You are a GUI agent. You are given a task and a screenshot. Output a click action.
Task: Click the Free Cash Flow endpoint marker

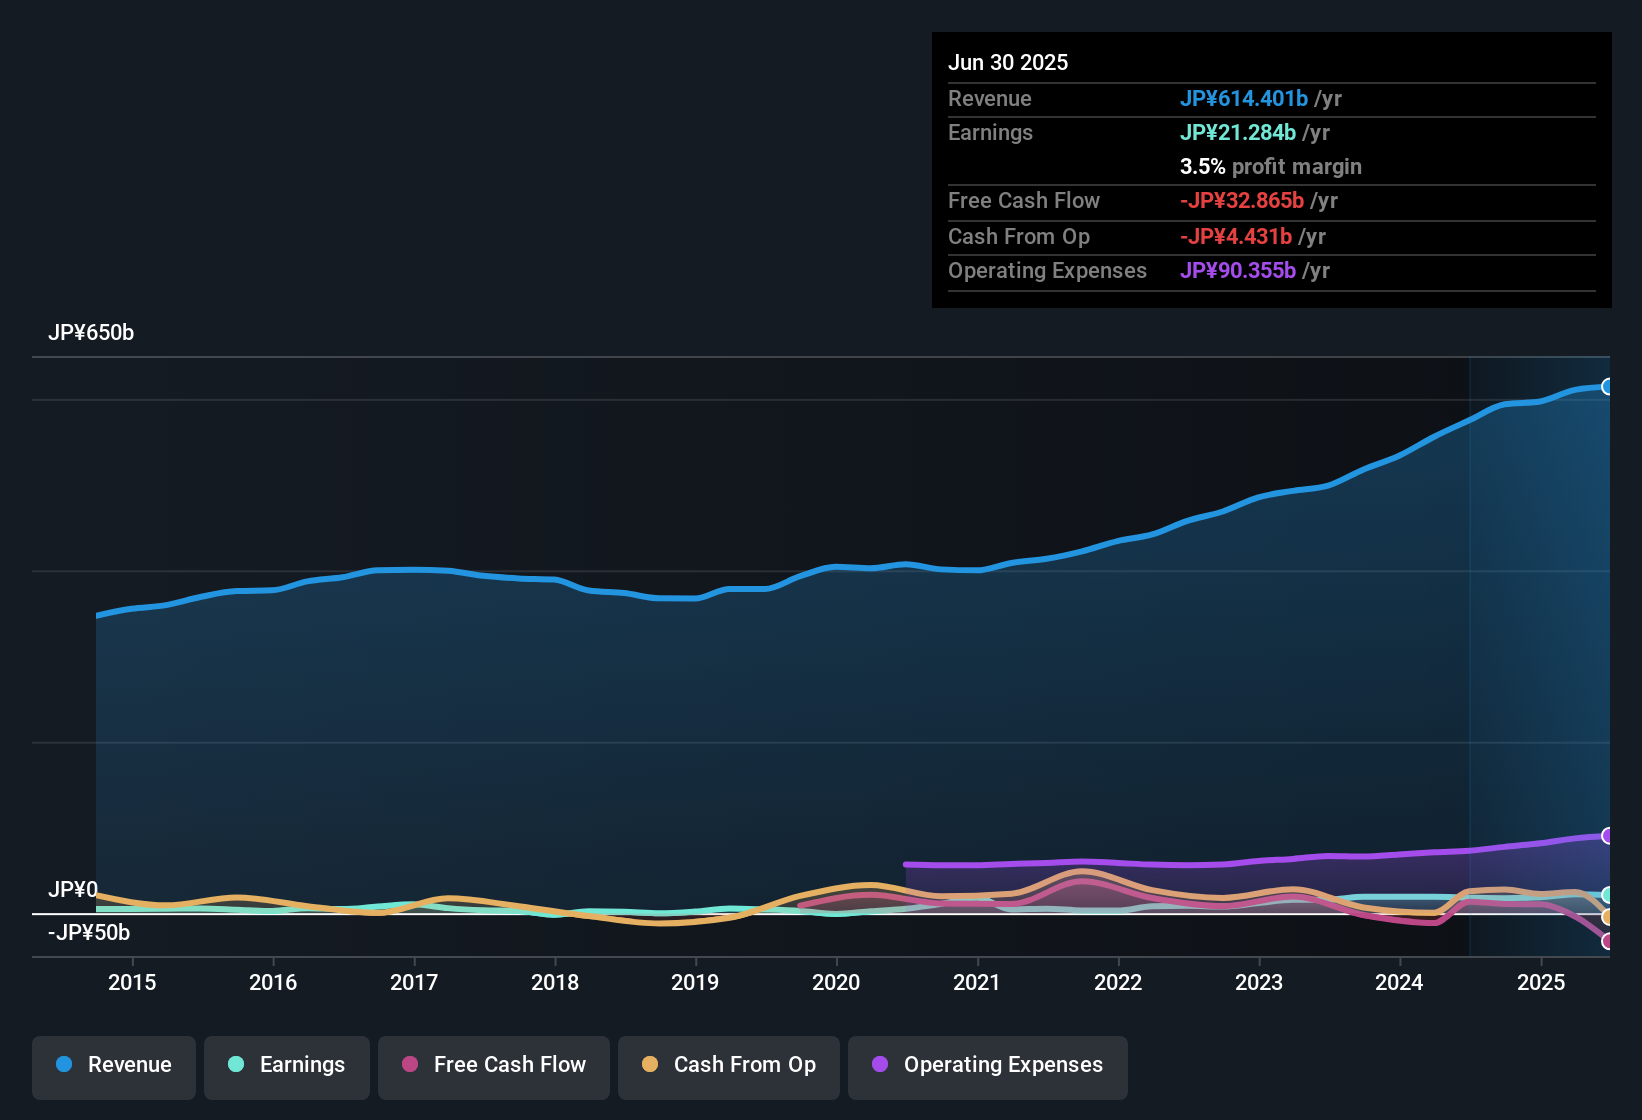point(1608,940)
